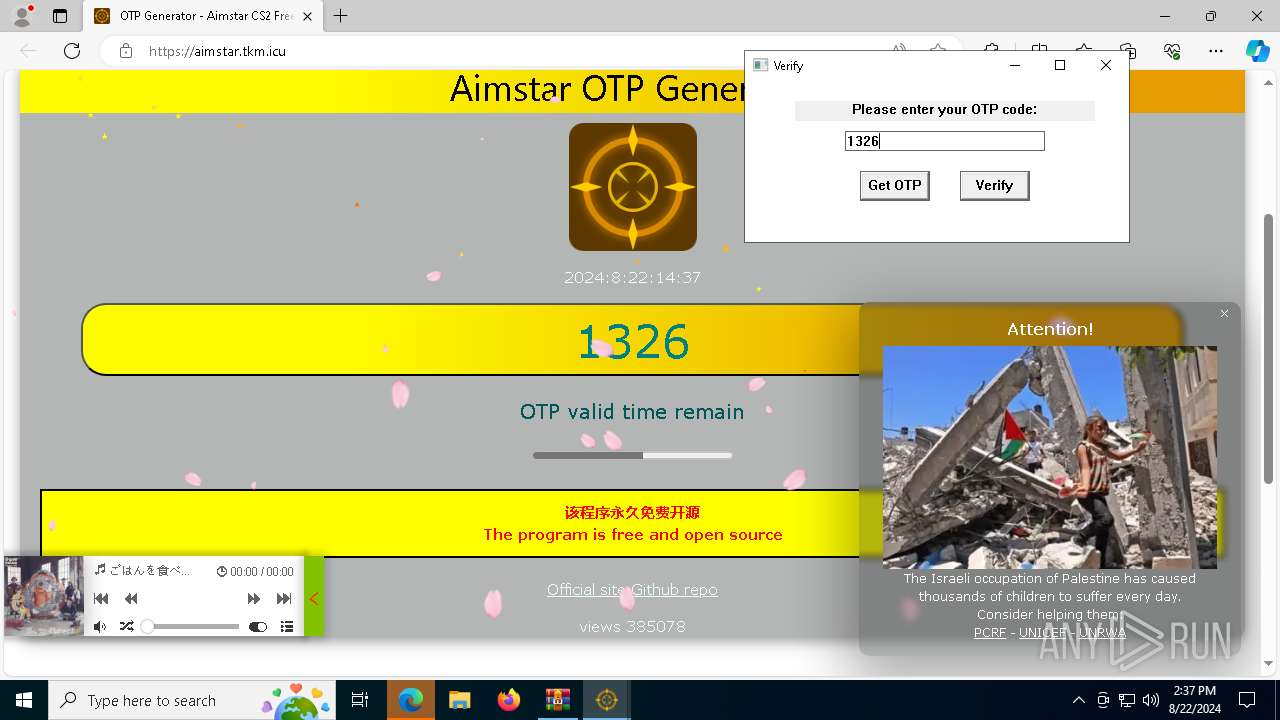Open network status tray icon
Viewport: 1280px width, 720px height.
[1127, 700]
